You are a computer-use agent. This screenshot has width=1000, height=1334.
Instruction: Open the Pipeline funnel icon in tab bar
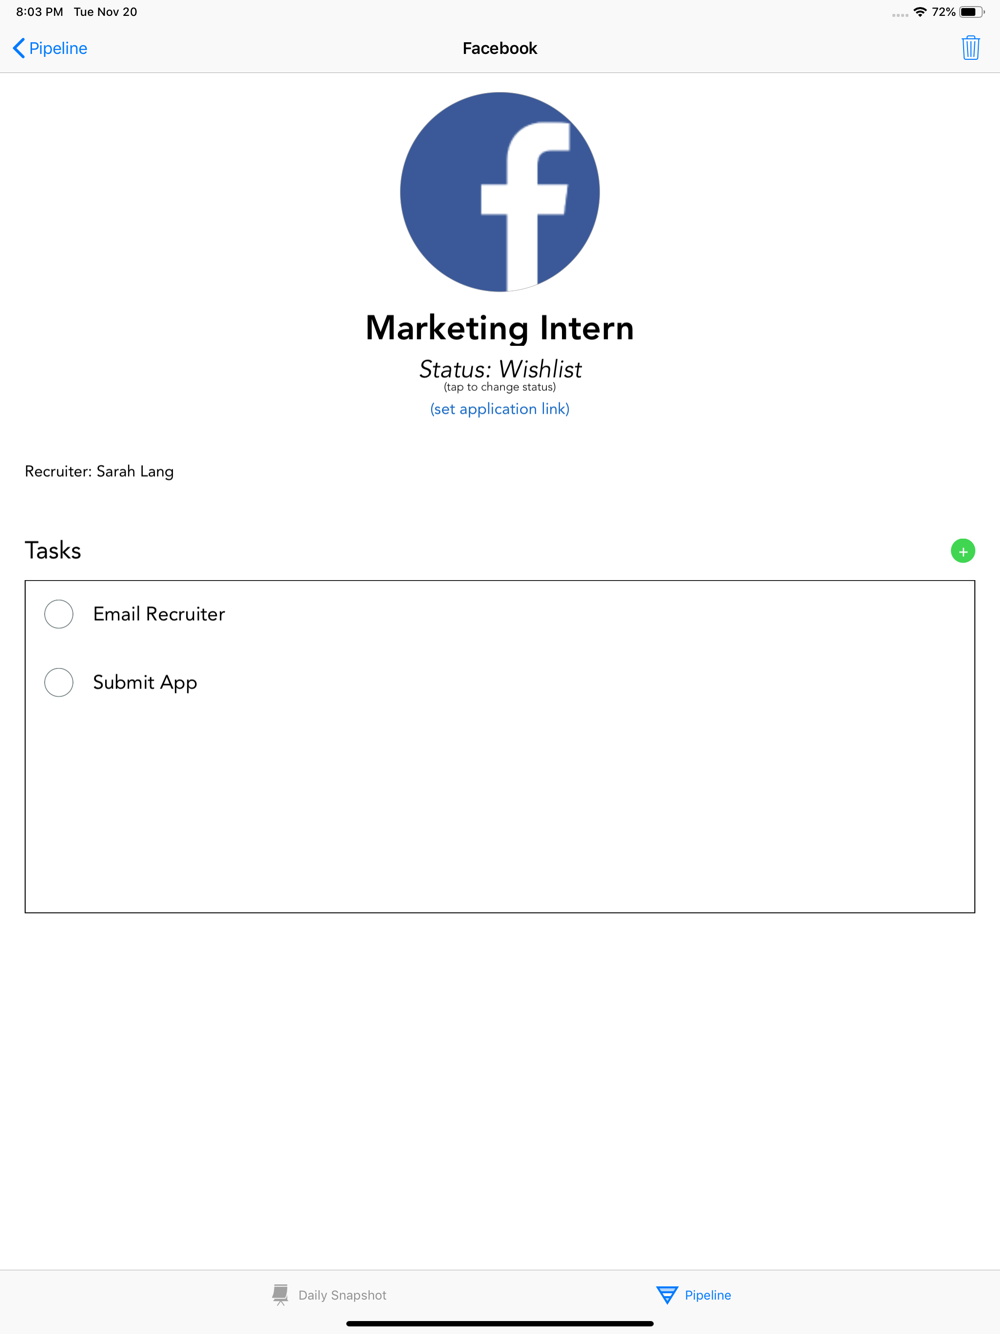667,1295
